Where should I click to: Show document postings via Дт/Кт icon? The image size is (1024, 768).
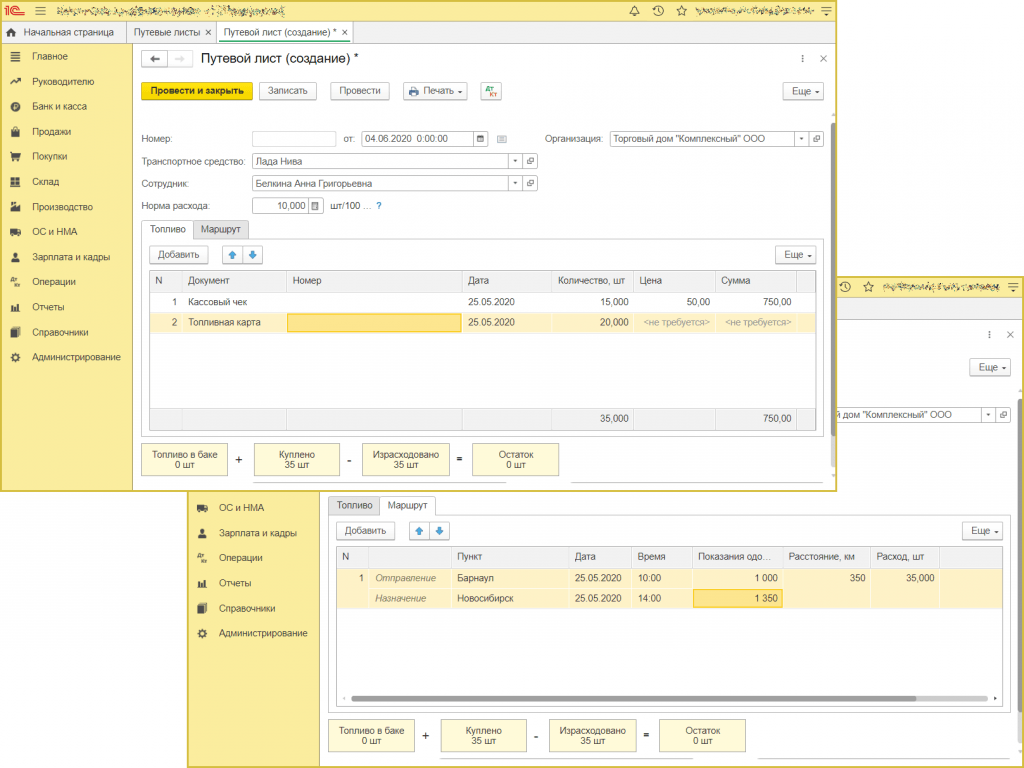(x=490, y=91)
